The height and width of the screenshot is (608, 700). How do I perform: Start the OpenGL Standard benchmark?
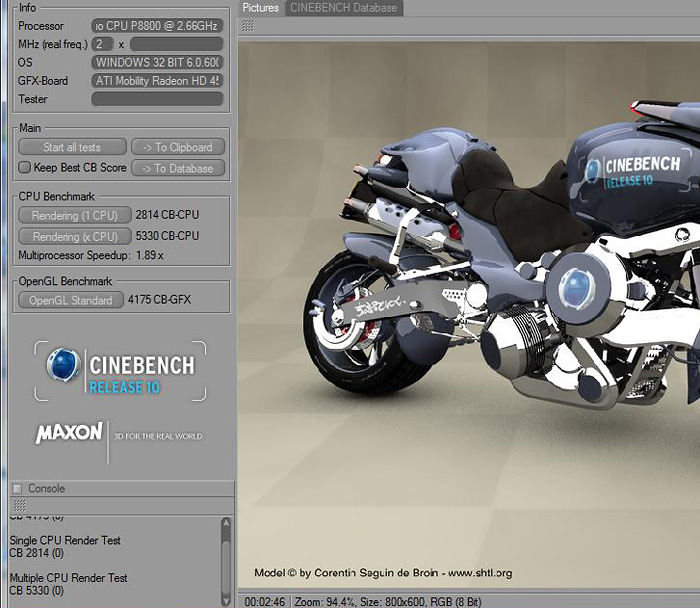pos(71,300)
